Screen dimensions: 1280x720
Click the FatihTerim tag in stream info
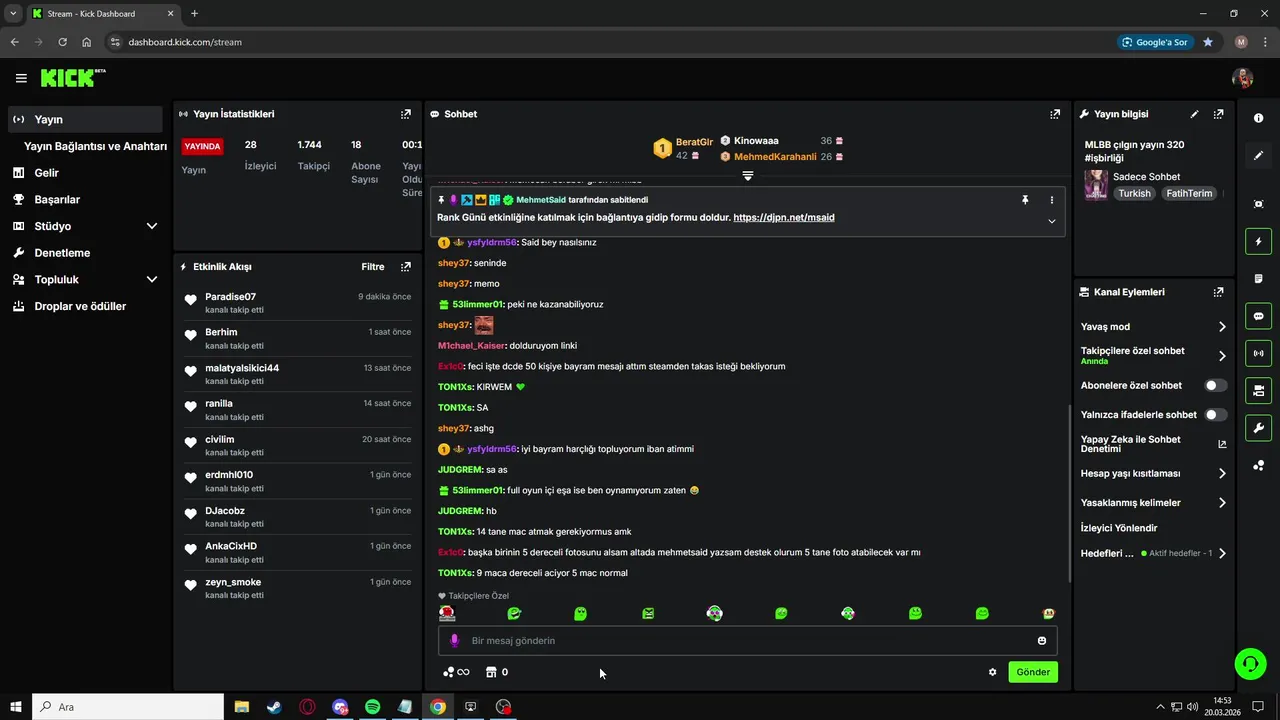point(1189,193)
